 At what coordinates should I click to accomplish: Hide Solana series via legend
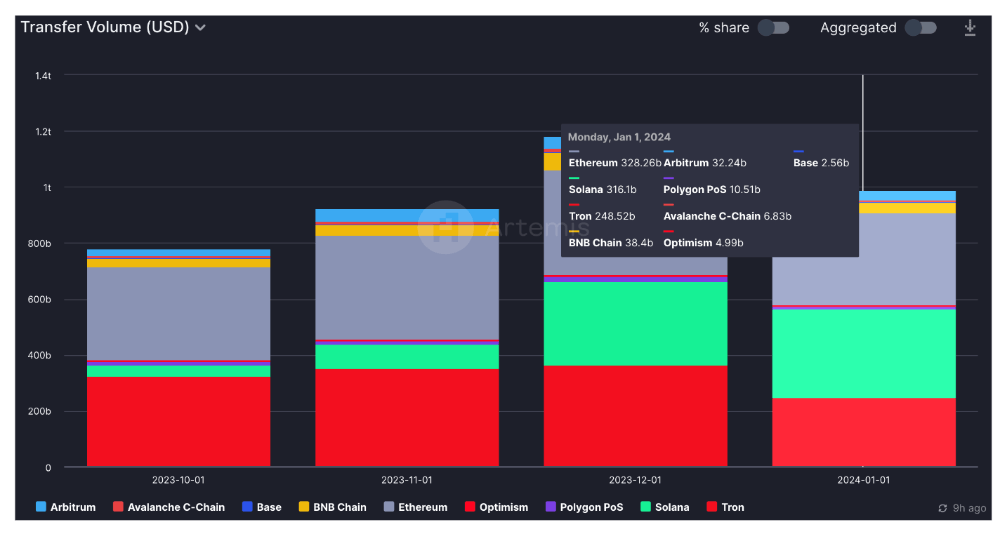coord(665,507)
